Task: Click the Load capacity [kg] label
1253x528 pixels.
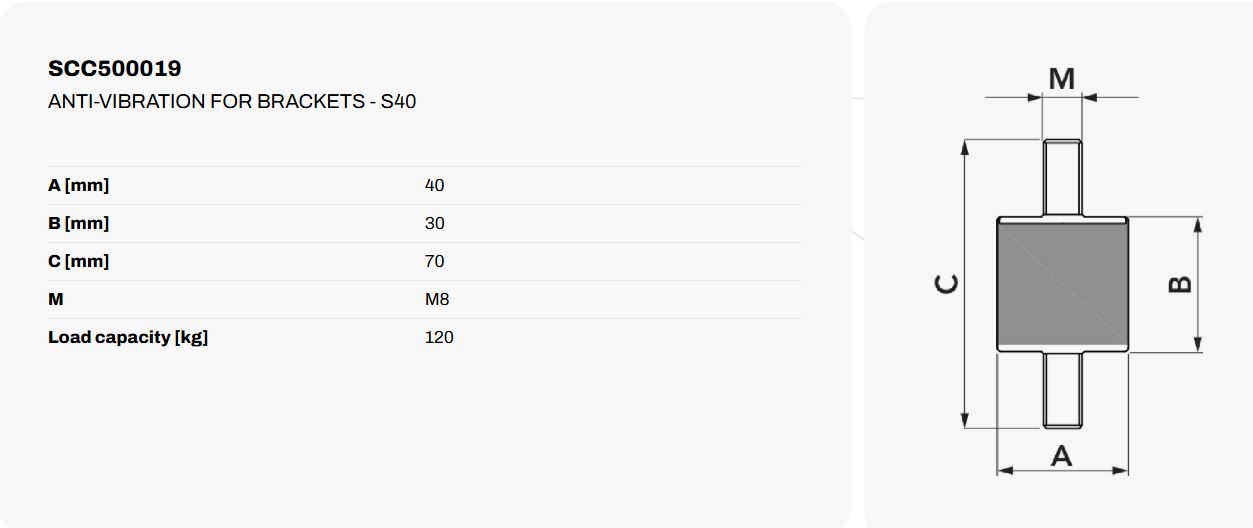Action: [x=128, y=337]
